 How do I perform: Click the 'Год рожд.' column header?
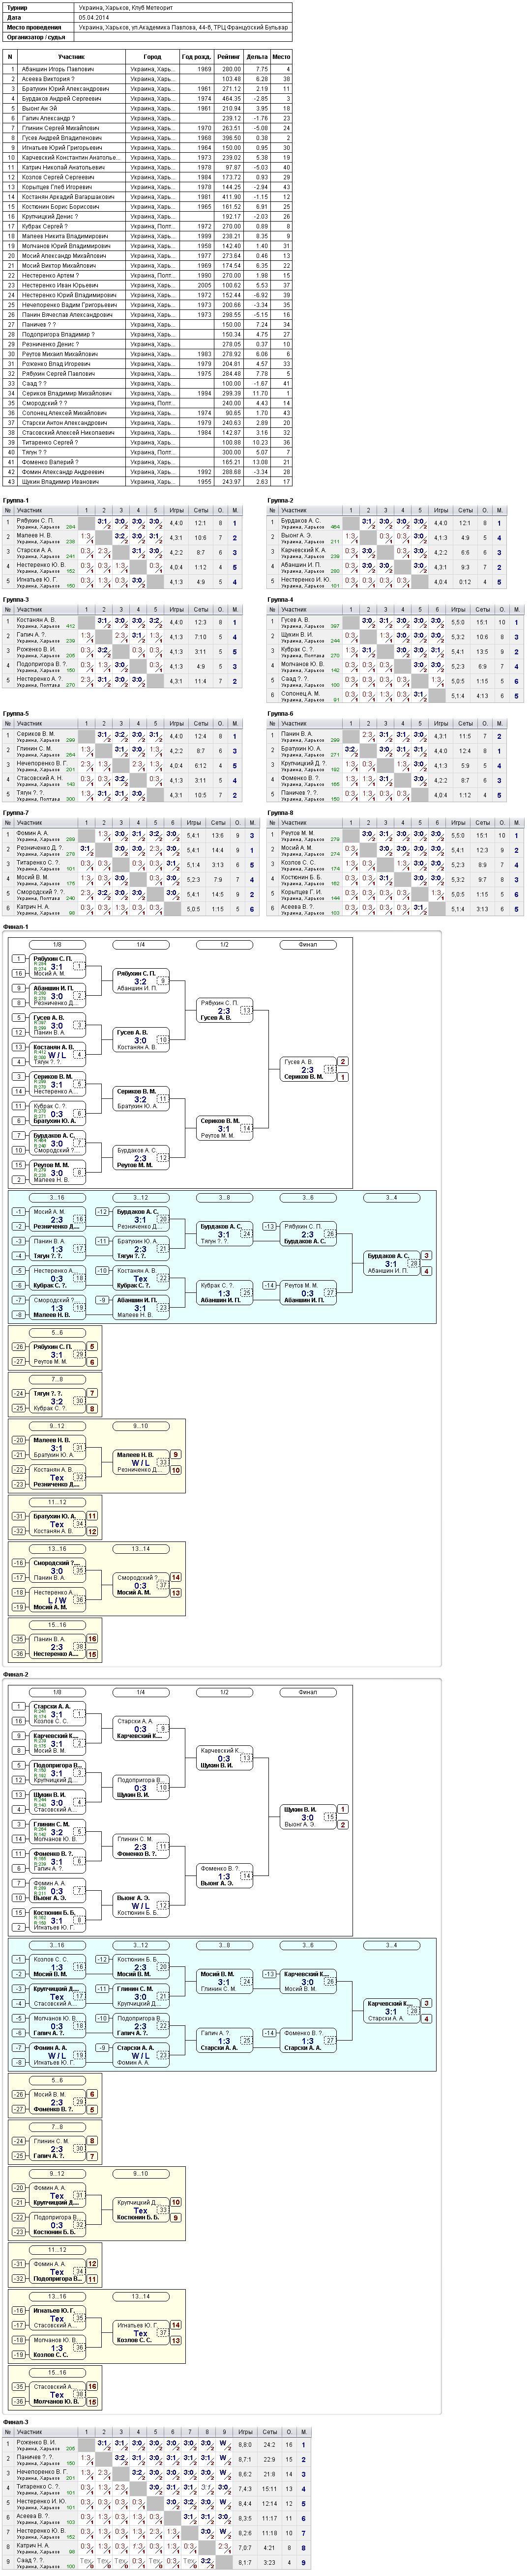(196, 57)
